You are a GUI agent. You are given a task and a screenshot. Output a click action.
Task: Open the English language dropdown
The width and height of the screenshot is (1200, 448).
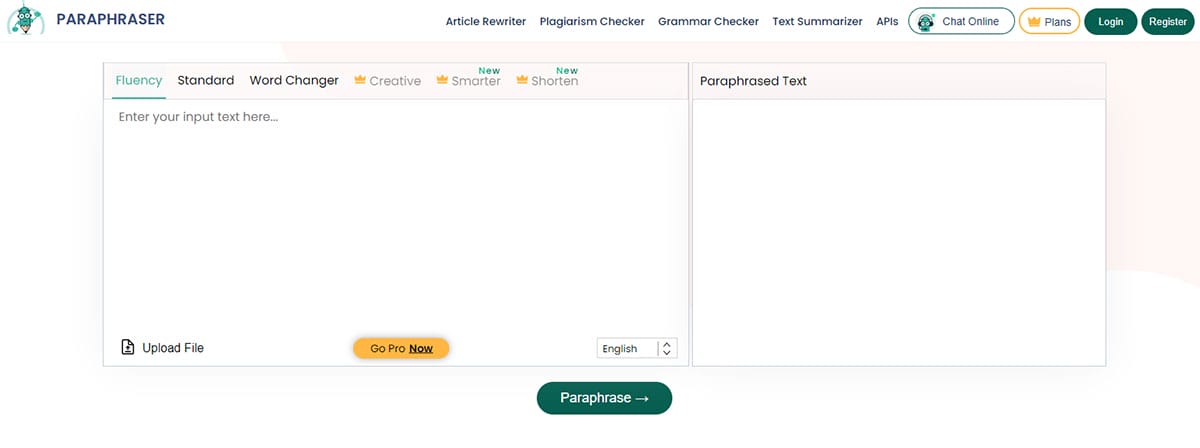click(x=626, y=348)
